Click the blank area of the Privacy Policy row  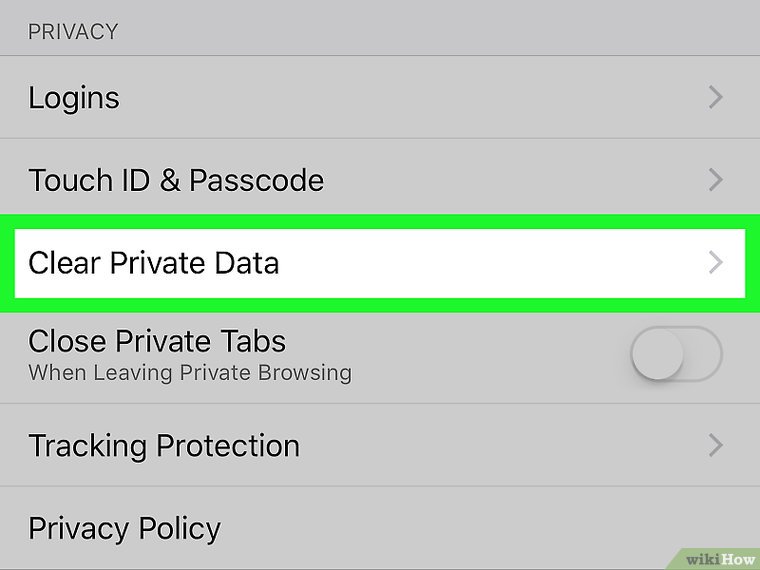[480, 529]
